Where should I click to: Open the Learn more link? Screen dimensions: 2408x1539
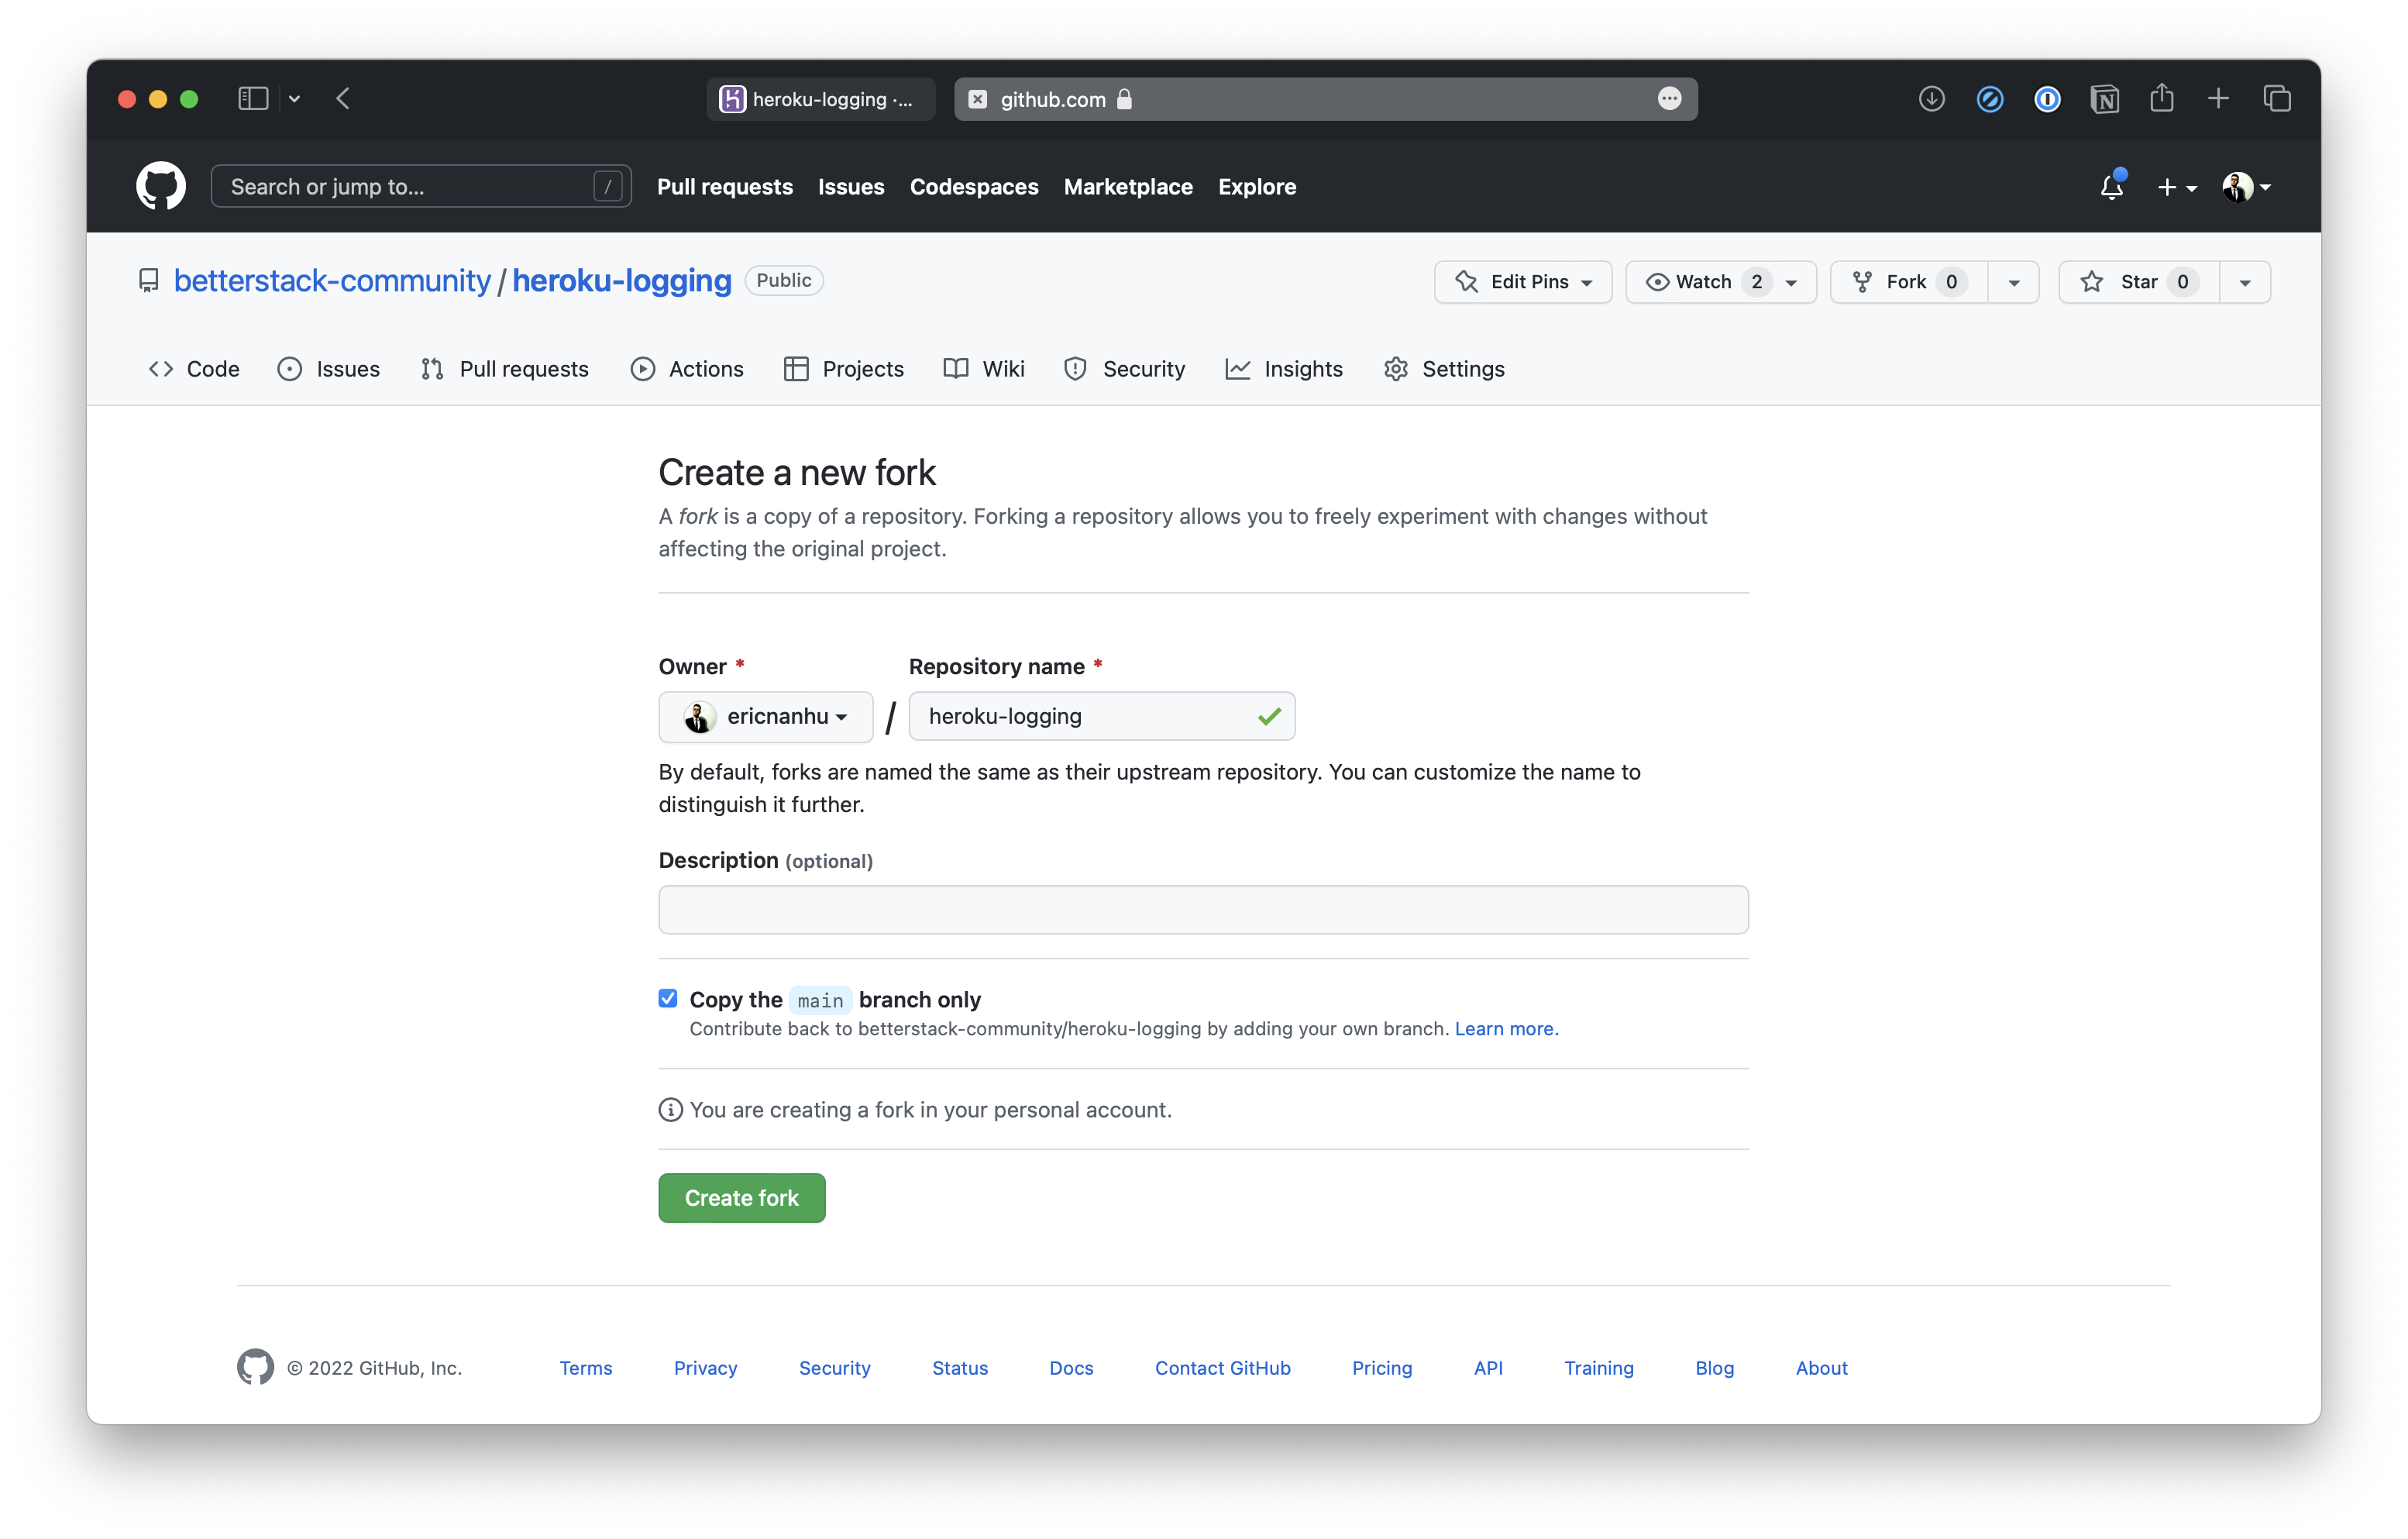click(1505, 1029)
